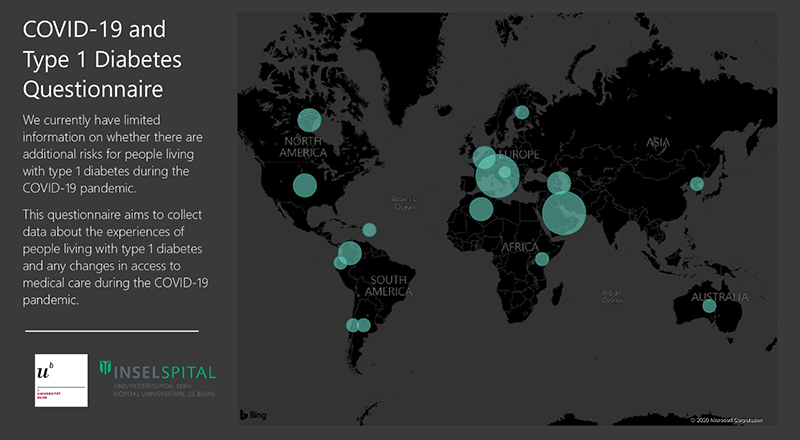Viewport: 800px width, 440px height.
Task: Click the paragraph starting 'We currently have limited'
Action: 113,154
